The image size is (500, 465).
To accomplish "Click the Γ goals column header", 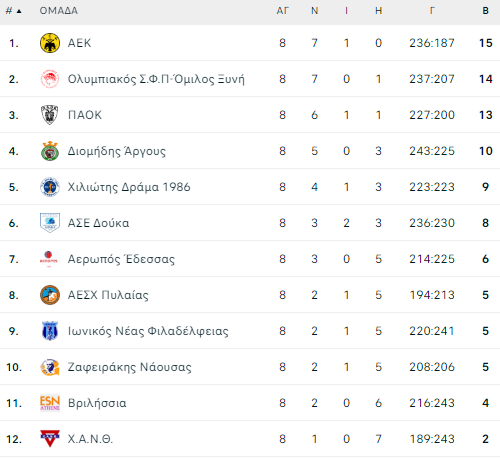I will point(432,11).
